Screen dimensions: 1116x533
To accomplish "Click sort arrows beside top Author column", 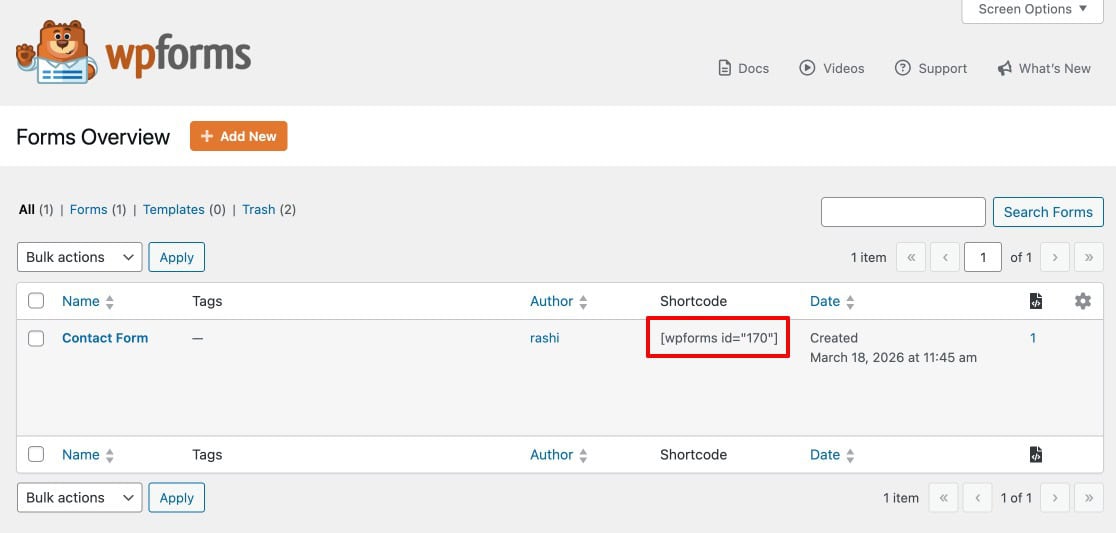I will pyautogui.click(x=583, y=302).
